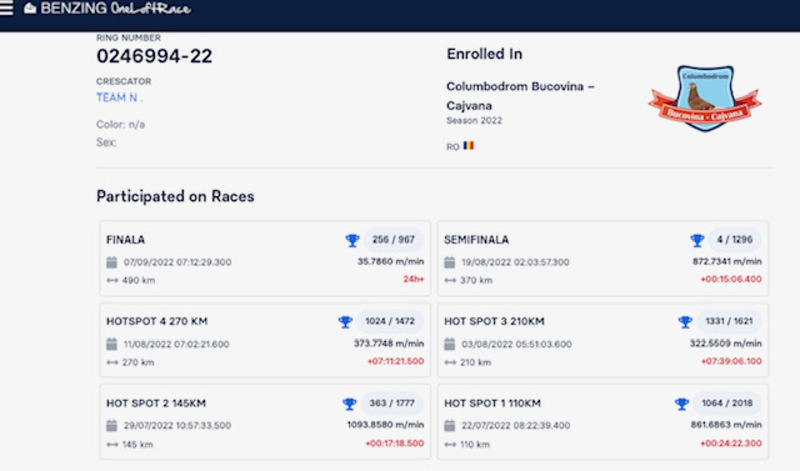Open Columbodrom Bucovina – Cajvana loft link
800x471 pixels.
click(520, 96)
